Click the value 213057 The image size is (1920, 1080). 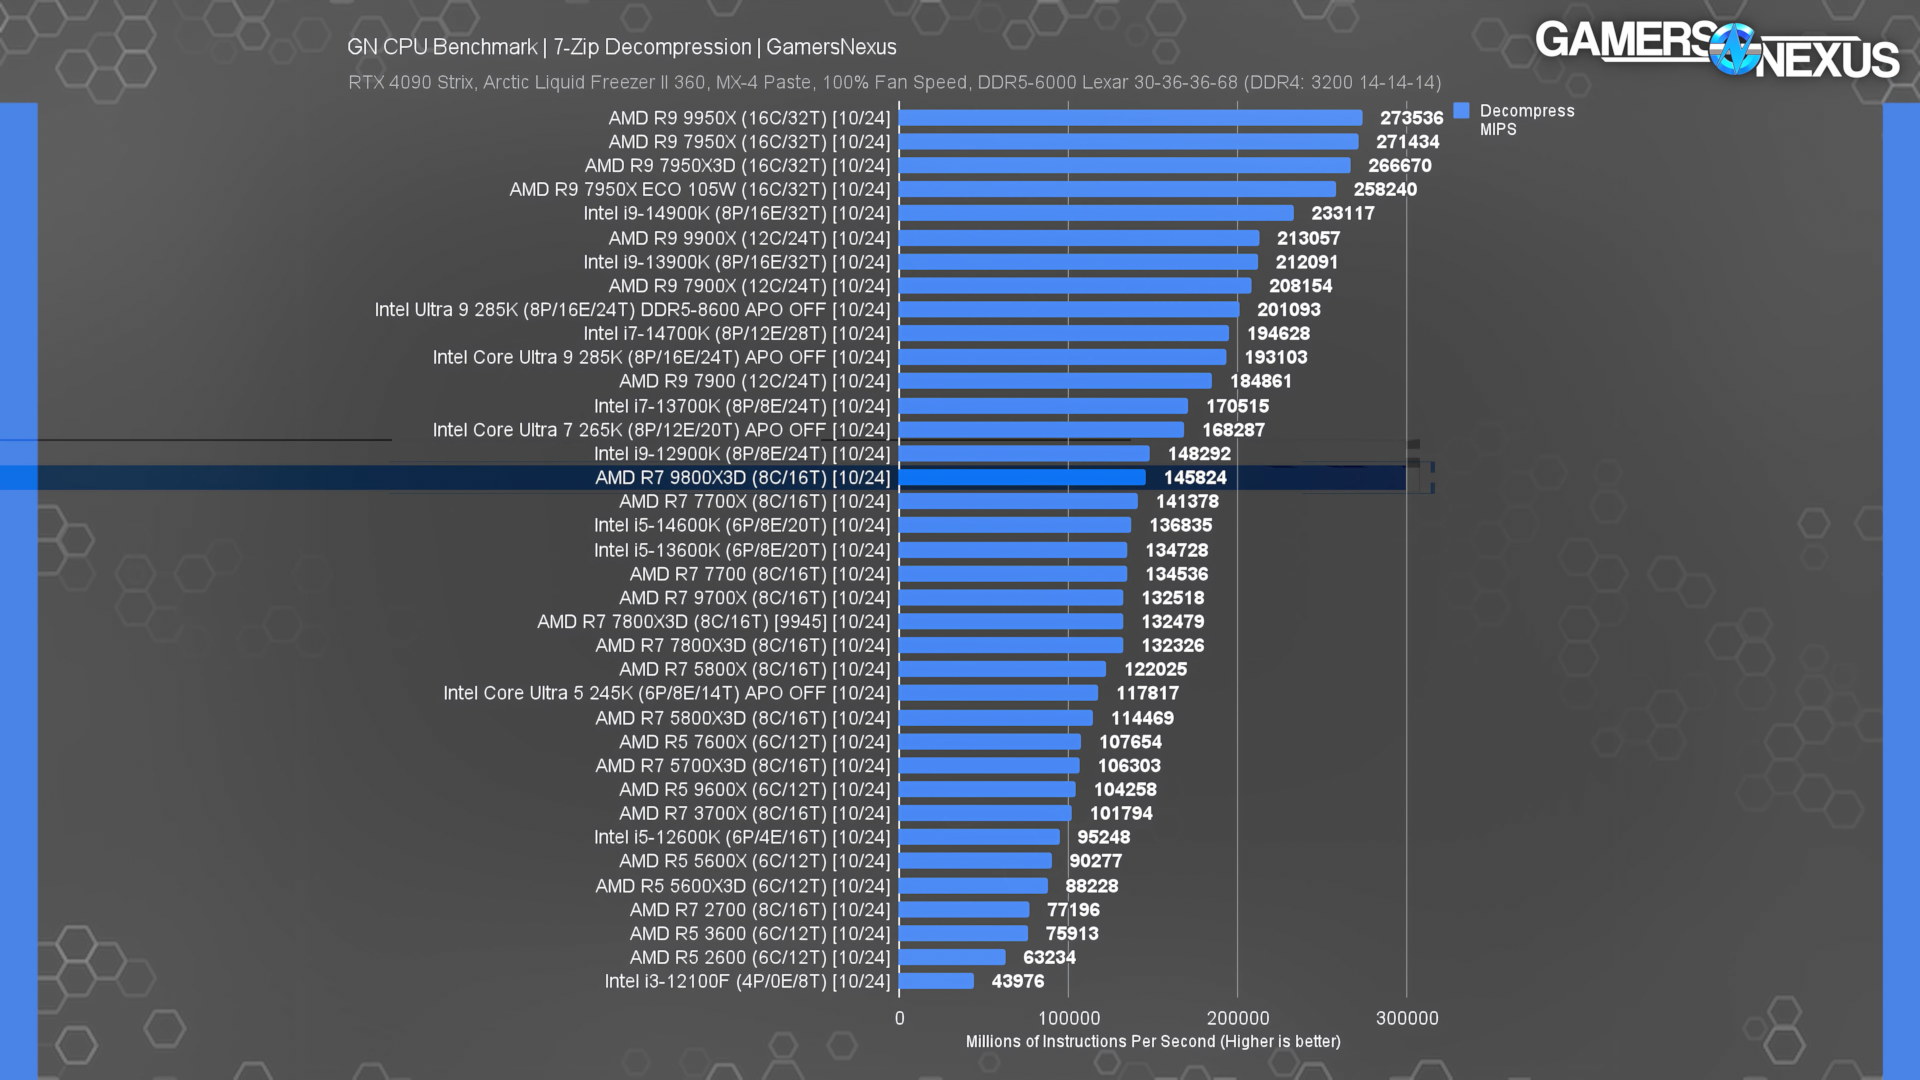tap(1308, 238)
